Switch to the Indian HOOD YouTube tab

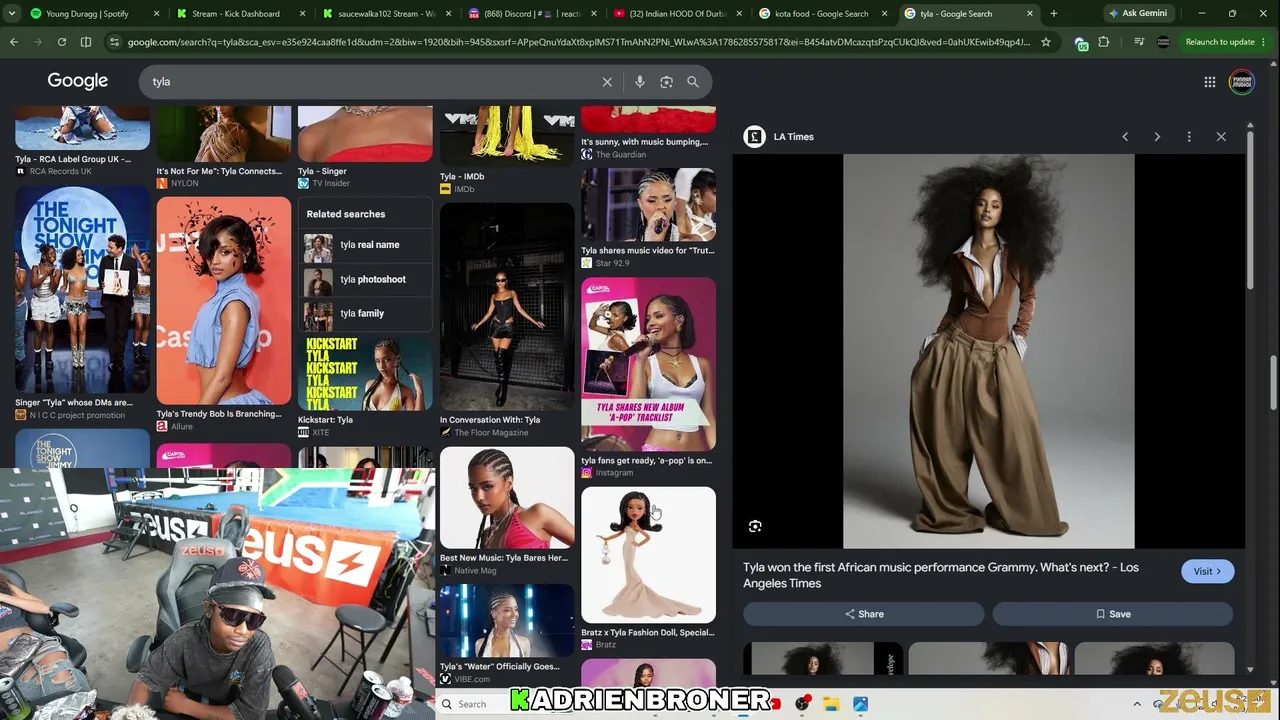point(678,14)
